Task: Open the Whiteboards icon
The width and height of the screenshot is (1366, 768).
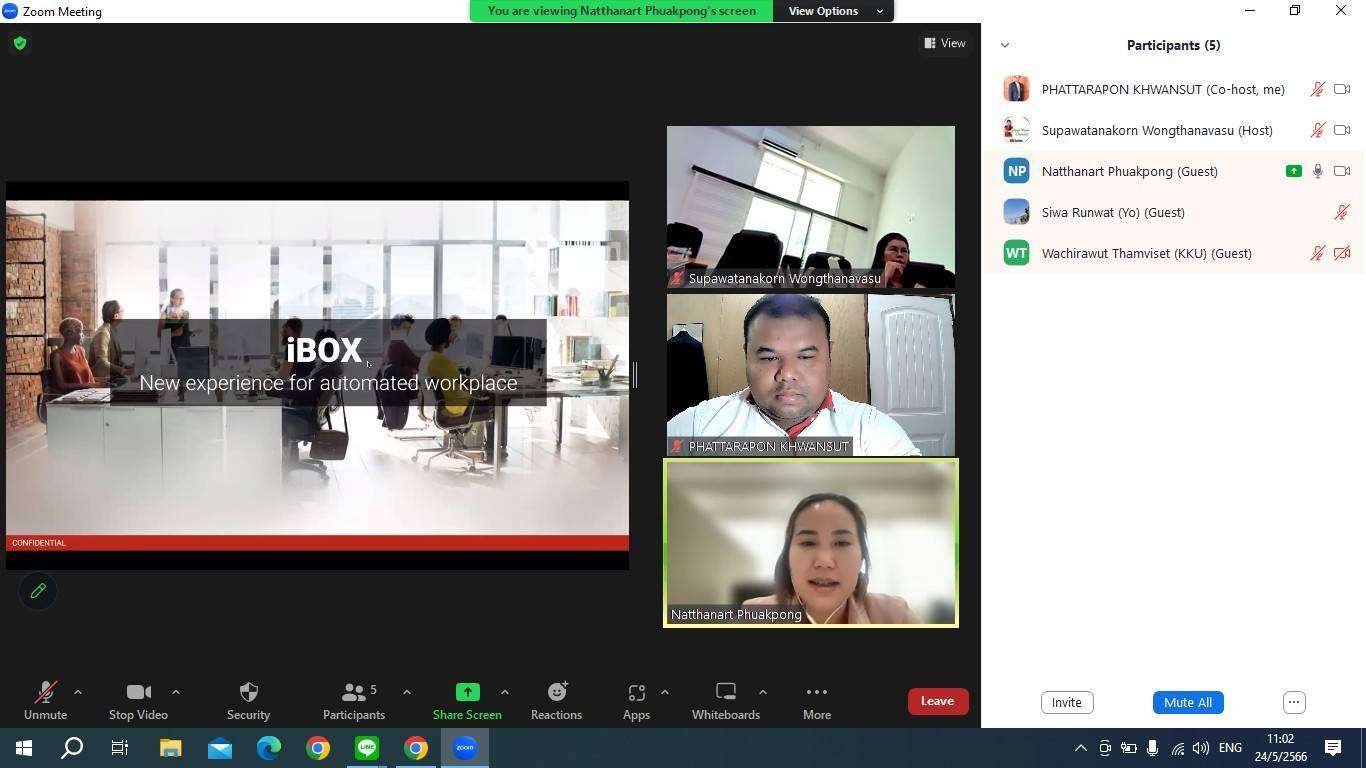Action: coord(726,692)
